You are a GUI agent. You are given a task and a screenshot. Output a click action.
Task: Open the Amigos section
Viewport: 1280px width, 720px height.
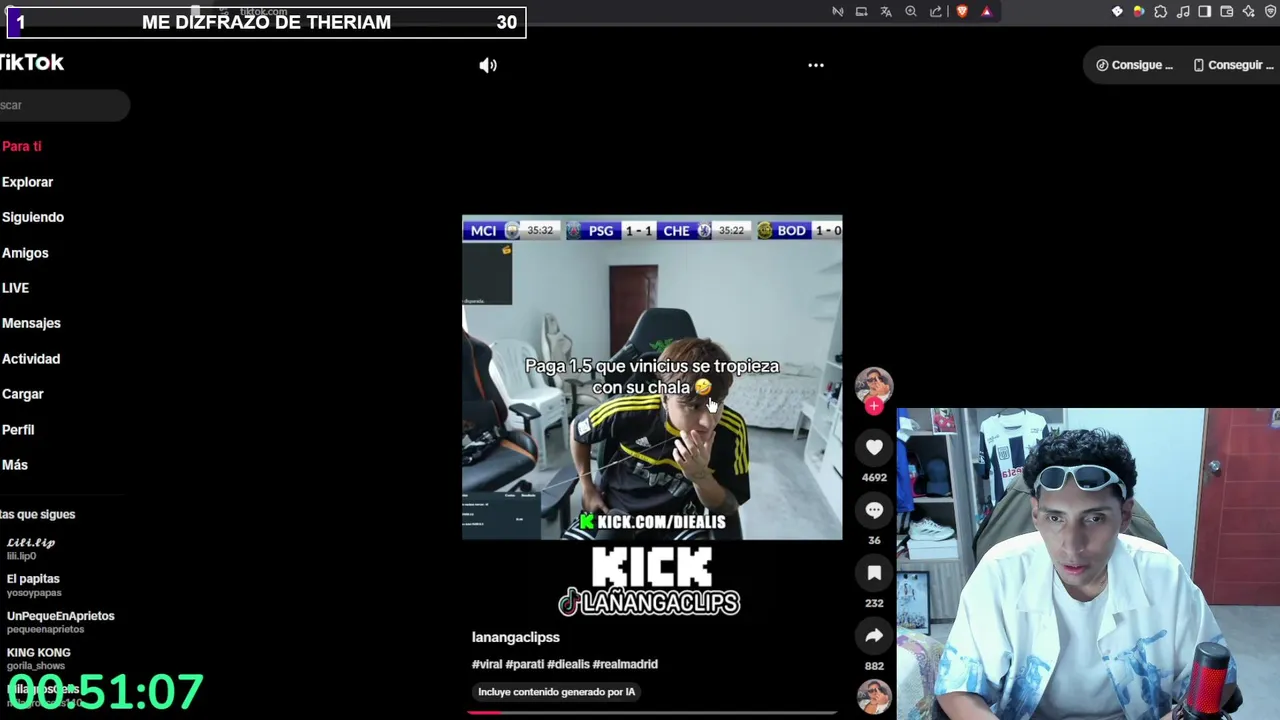[25, 253]
